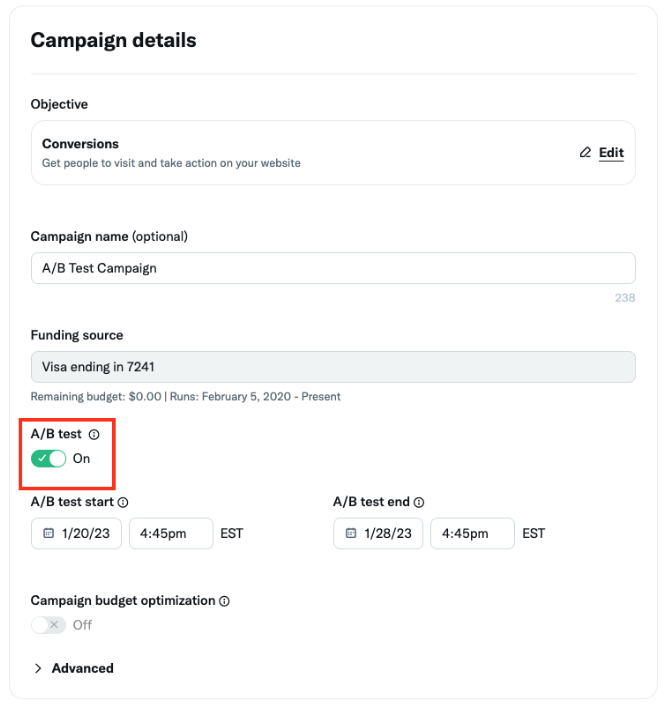Change the end time 4:45pm field
664x708 pixels.
tap(472, 533)
